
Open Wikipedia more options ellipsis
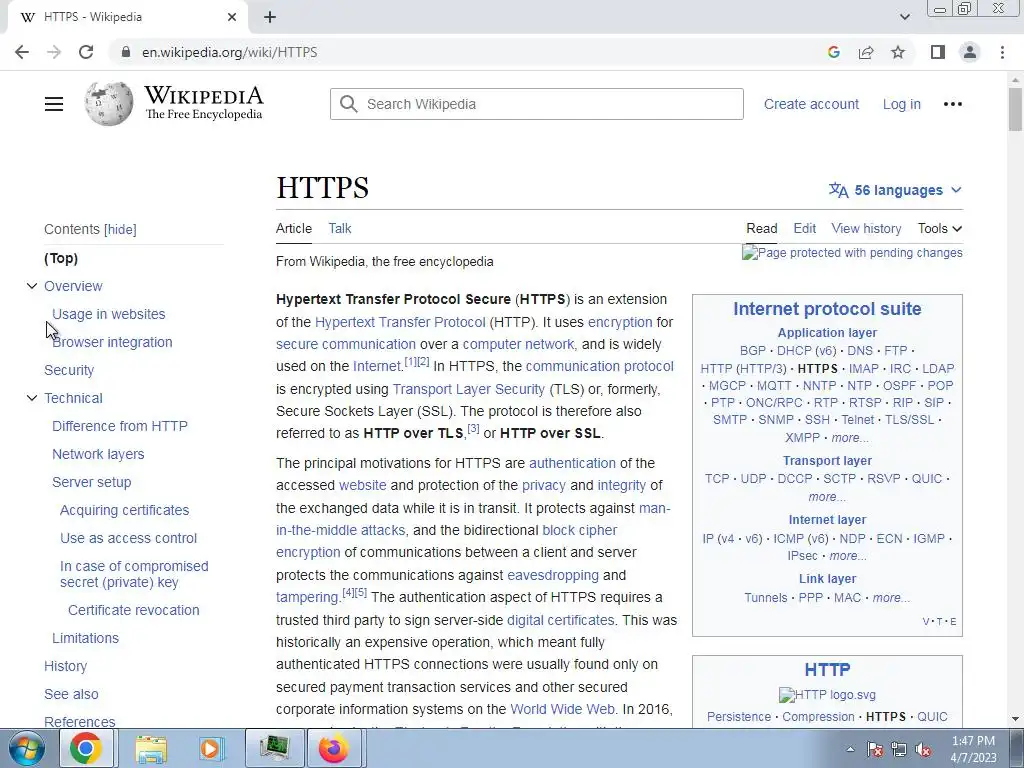(x=952, y=104)
